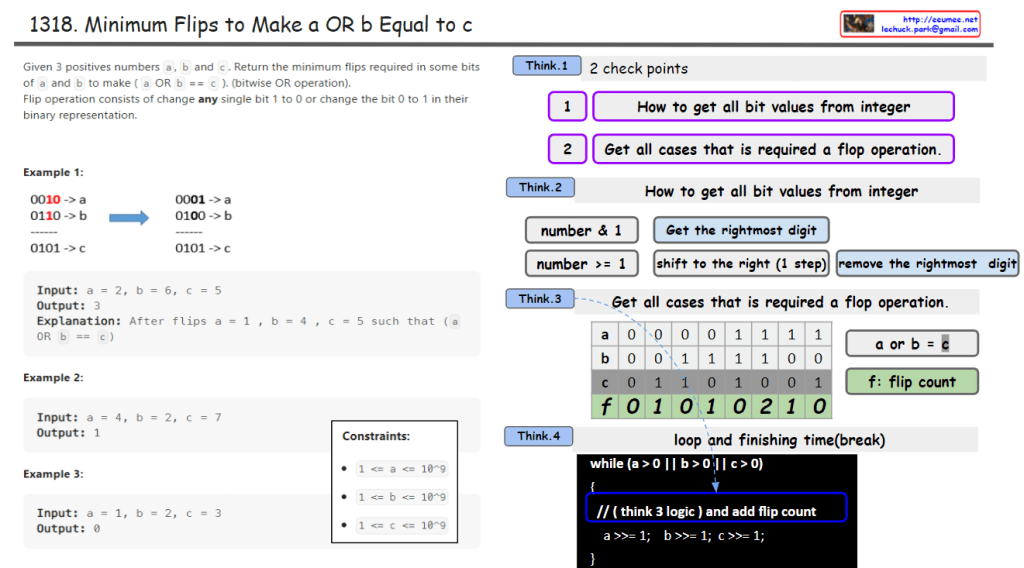The width and height of the screenshot is (1024, 568).
Task: Click the 'number >= 1' box
Action: (581, 264)
